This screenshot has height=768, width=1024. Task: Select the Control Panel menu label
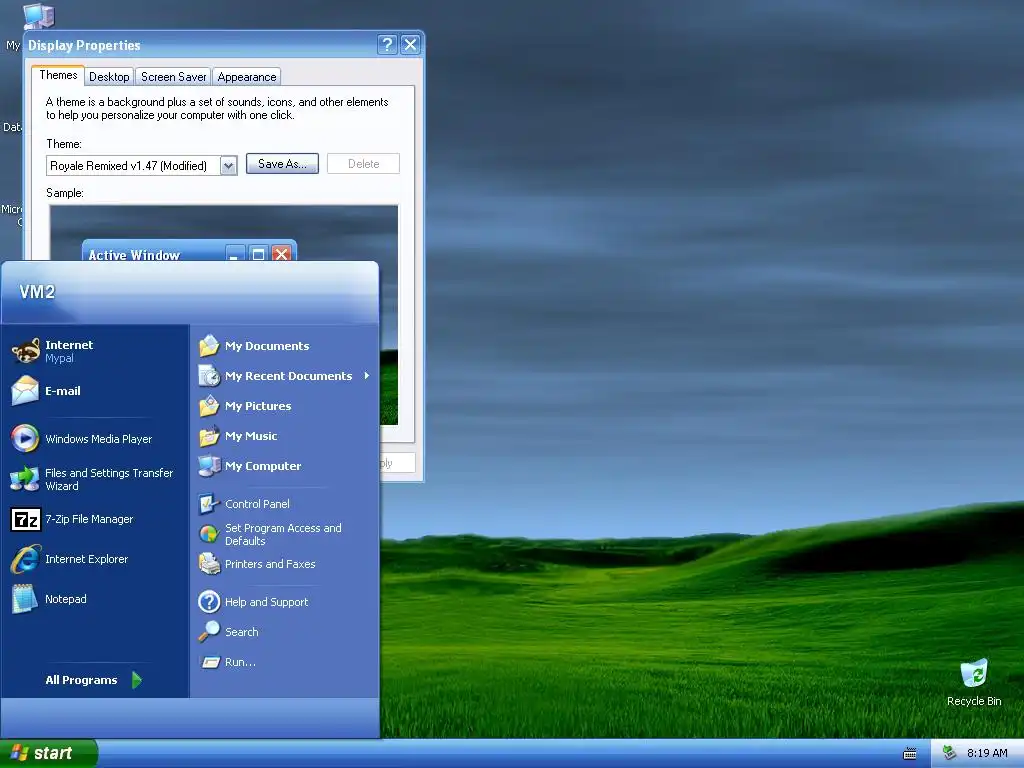pyautogui.click(x=257, y=504)
